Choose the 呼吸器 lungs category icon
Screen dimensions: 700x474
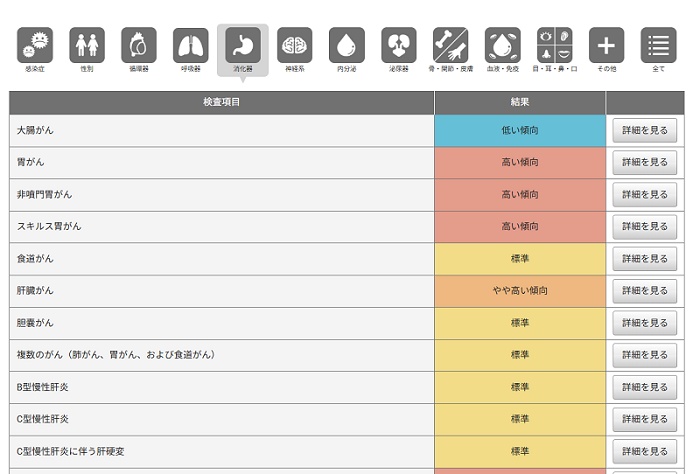pos(191,46)
